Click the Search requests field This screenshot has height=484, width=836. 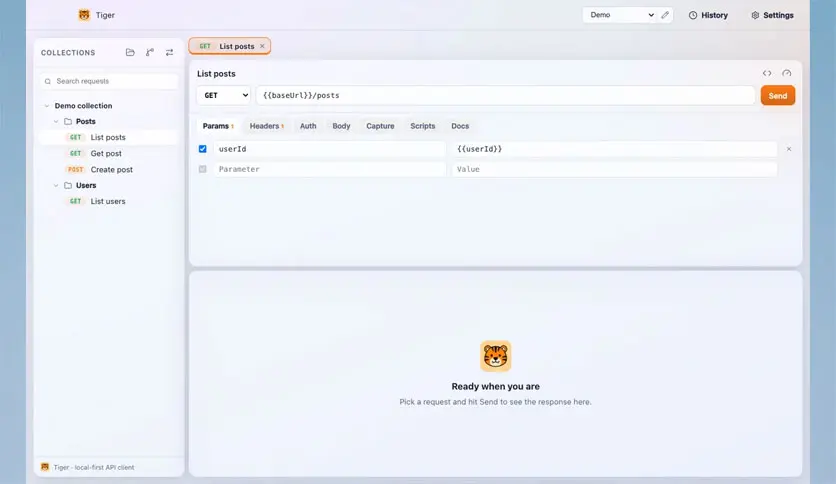coord(109,81)
